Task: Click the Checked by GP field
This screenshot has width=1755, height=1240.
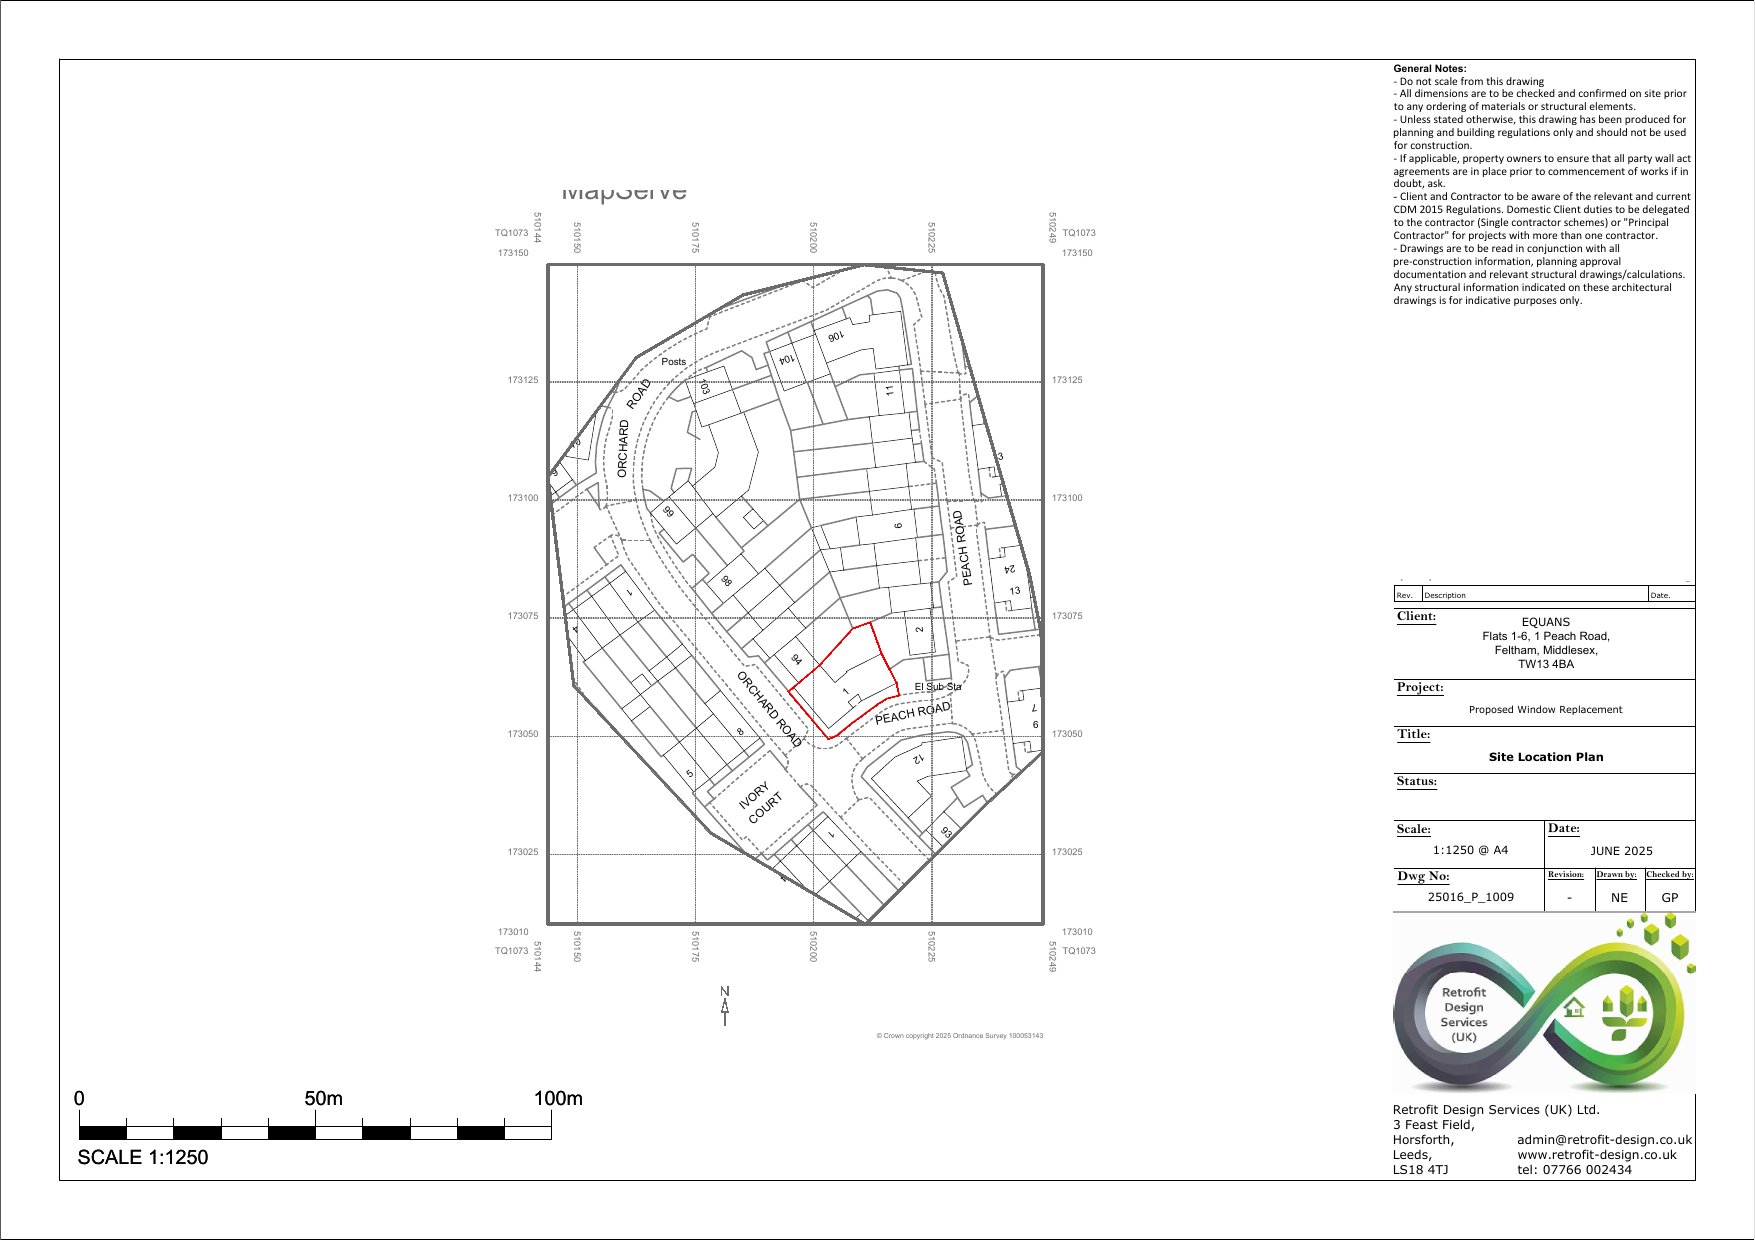Action: [x=1669, y=898]
